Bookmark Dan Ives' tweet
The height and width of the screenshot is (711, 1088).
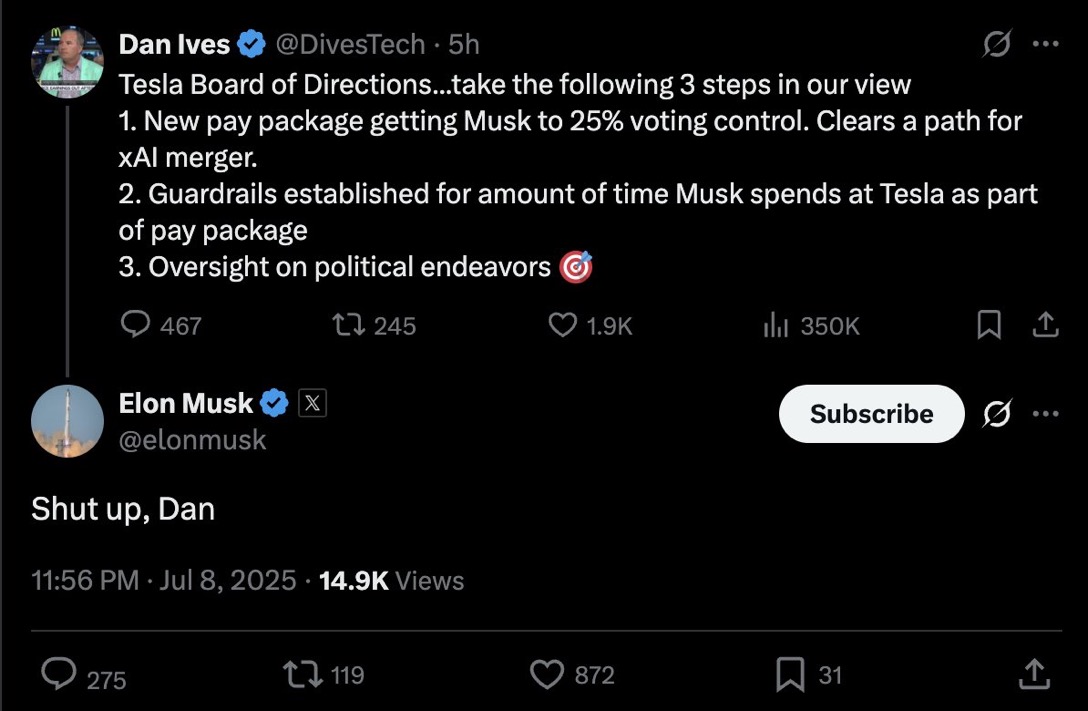pyautogui.click(x=989, y=324)
